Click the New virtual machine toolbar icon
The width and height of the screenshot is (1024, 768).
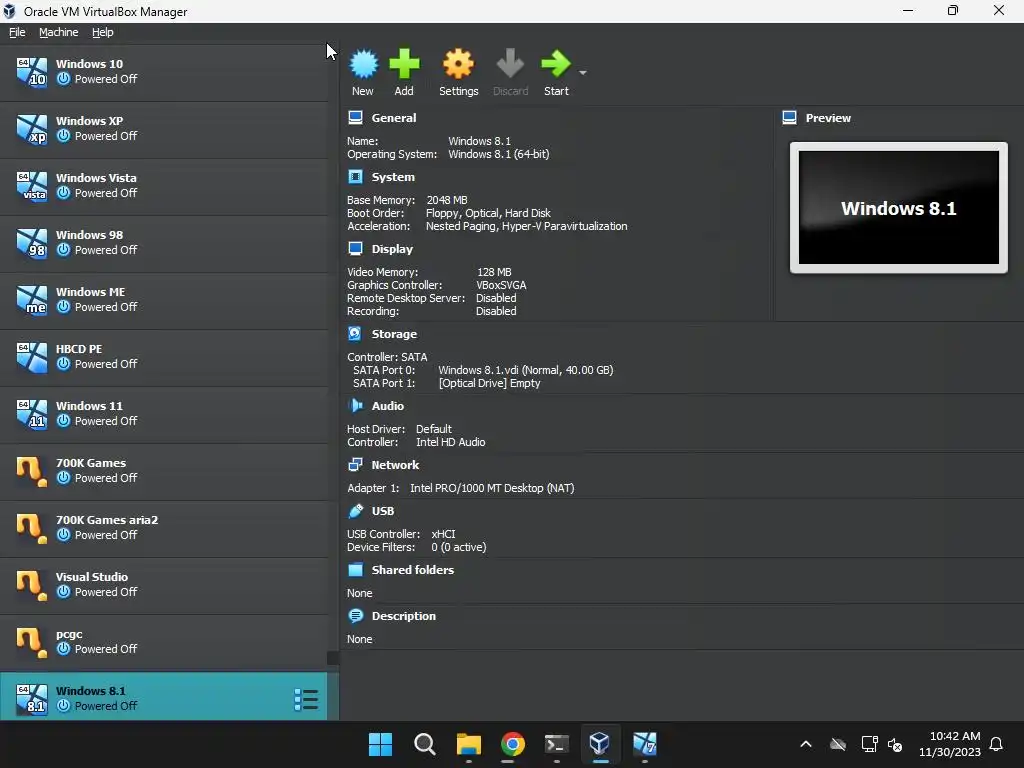click(363, 64)
